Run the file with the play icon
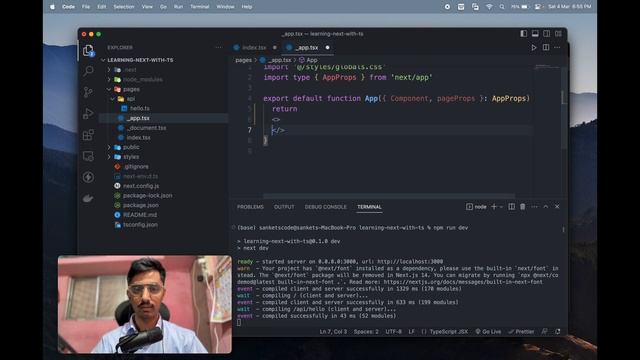Screen dimensions: 640x360 [x=533, y=48]
